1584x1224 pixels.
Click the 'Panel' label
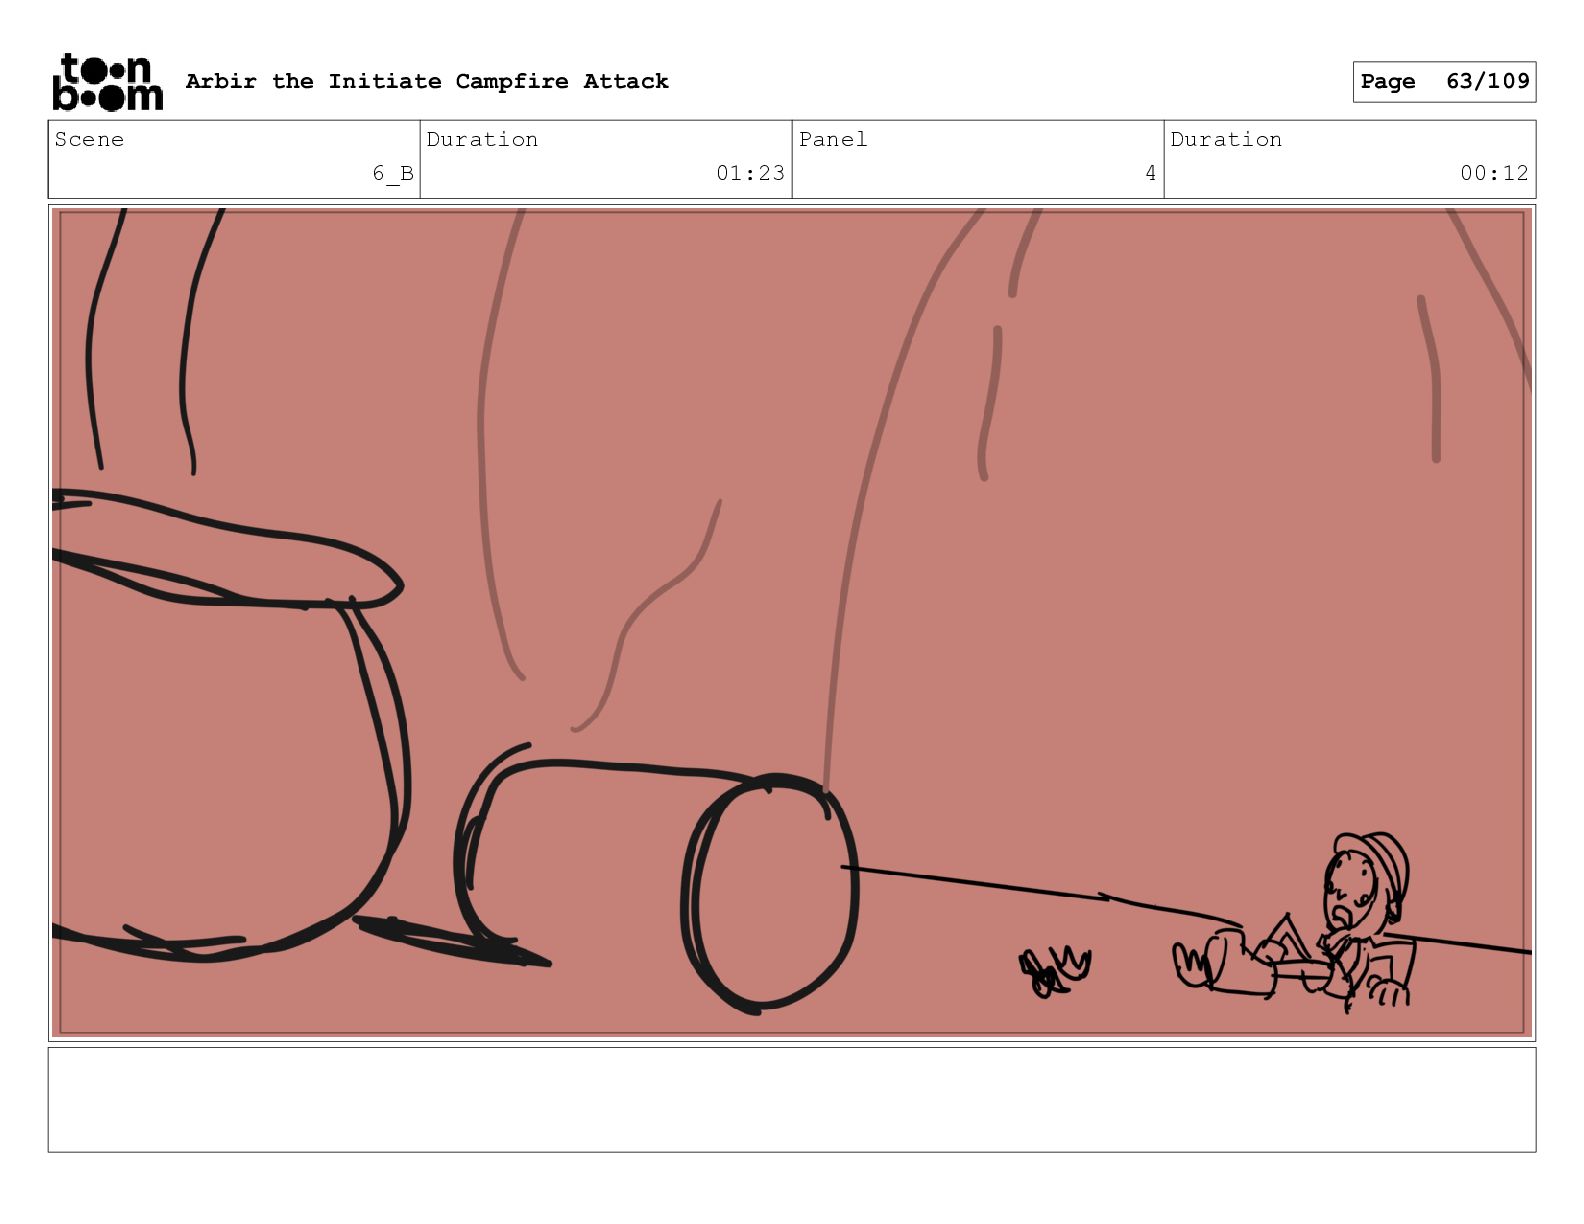click(833, 139)
